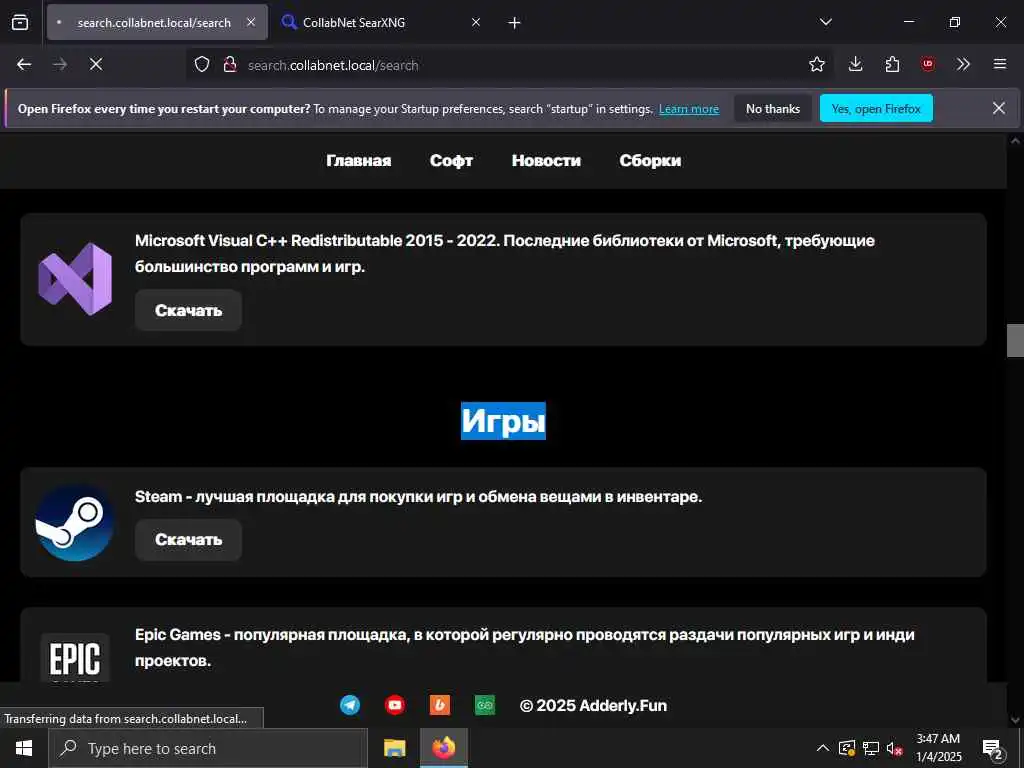Click the orange Boosty icon in the footer
This screenshot has width=1024, height=768.
[x=440, y=705]
